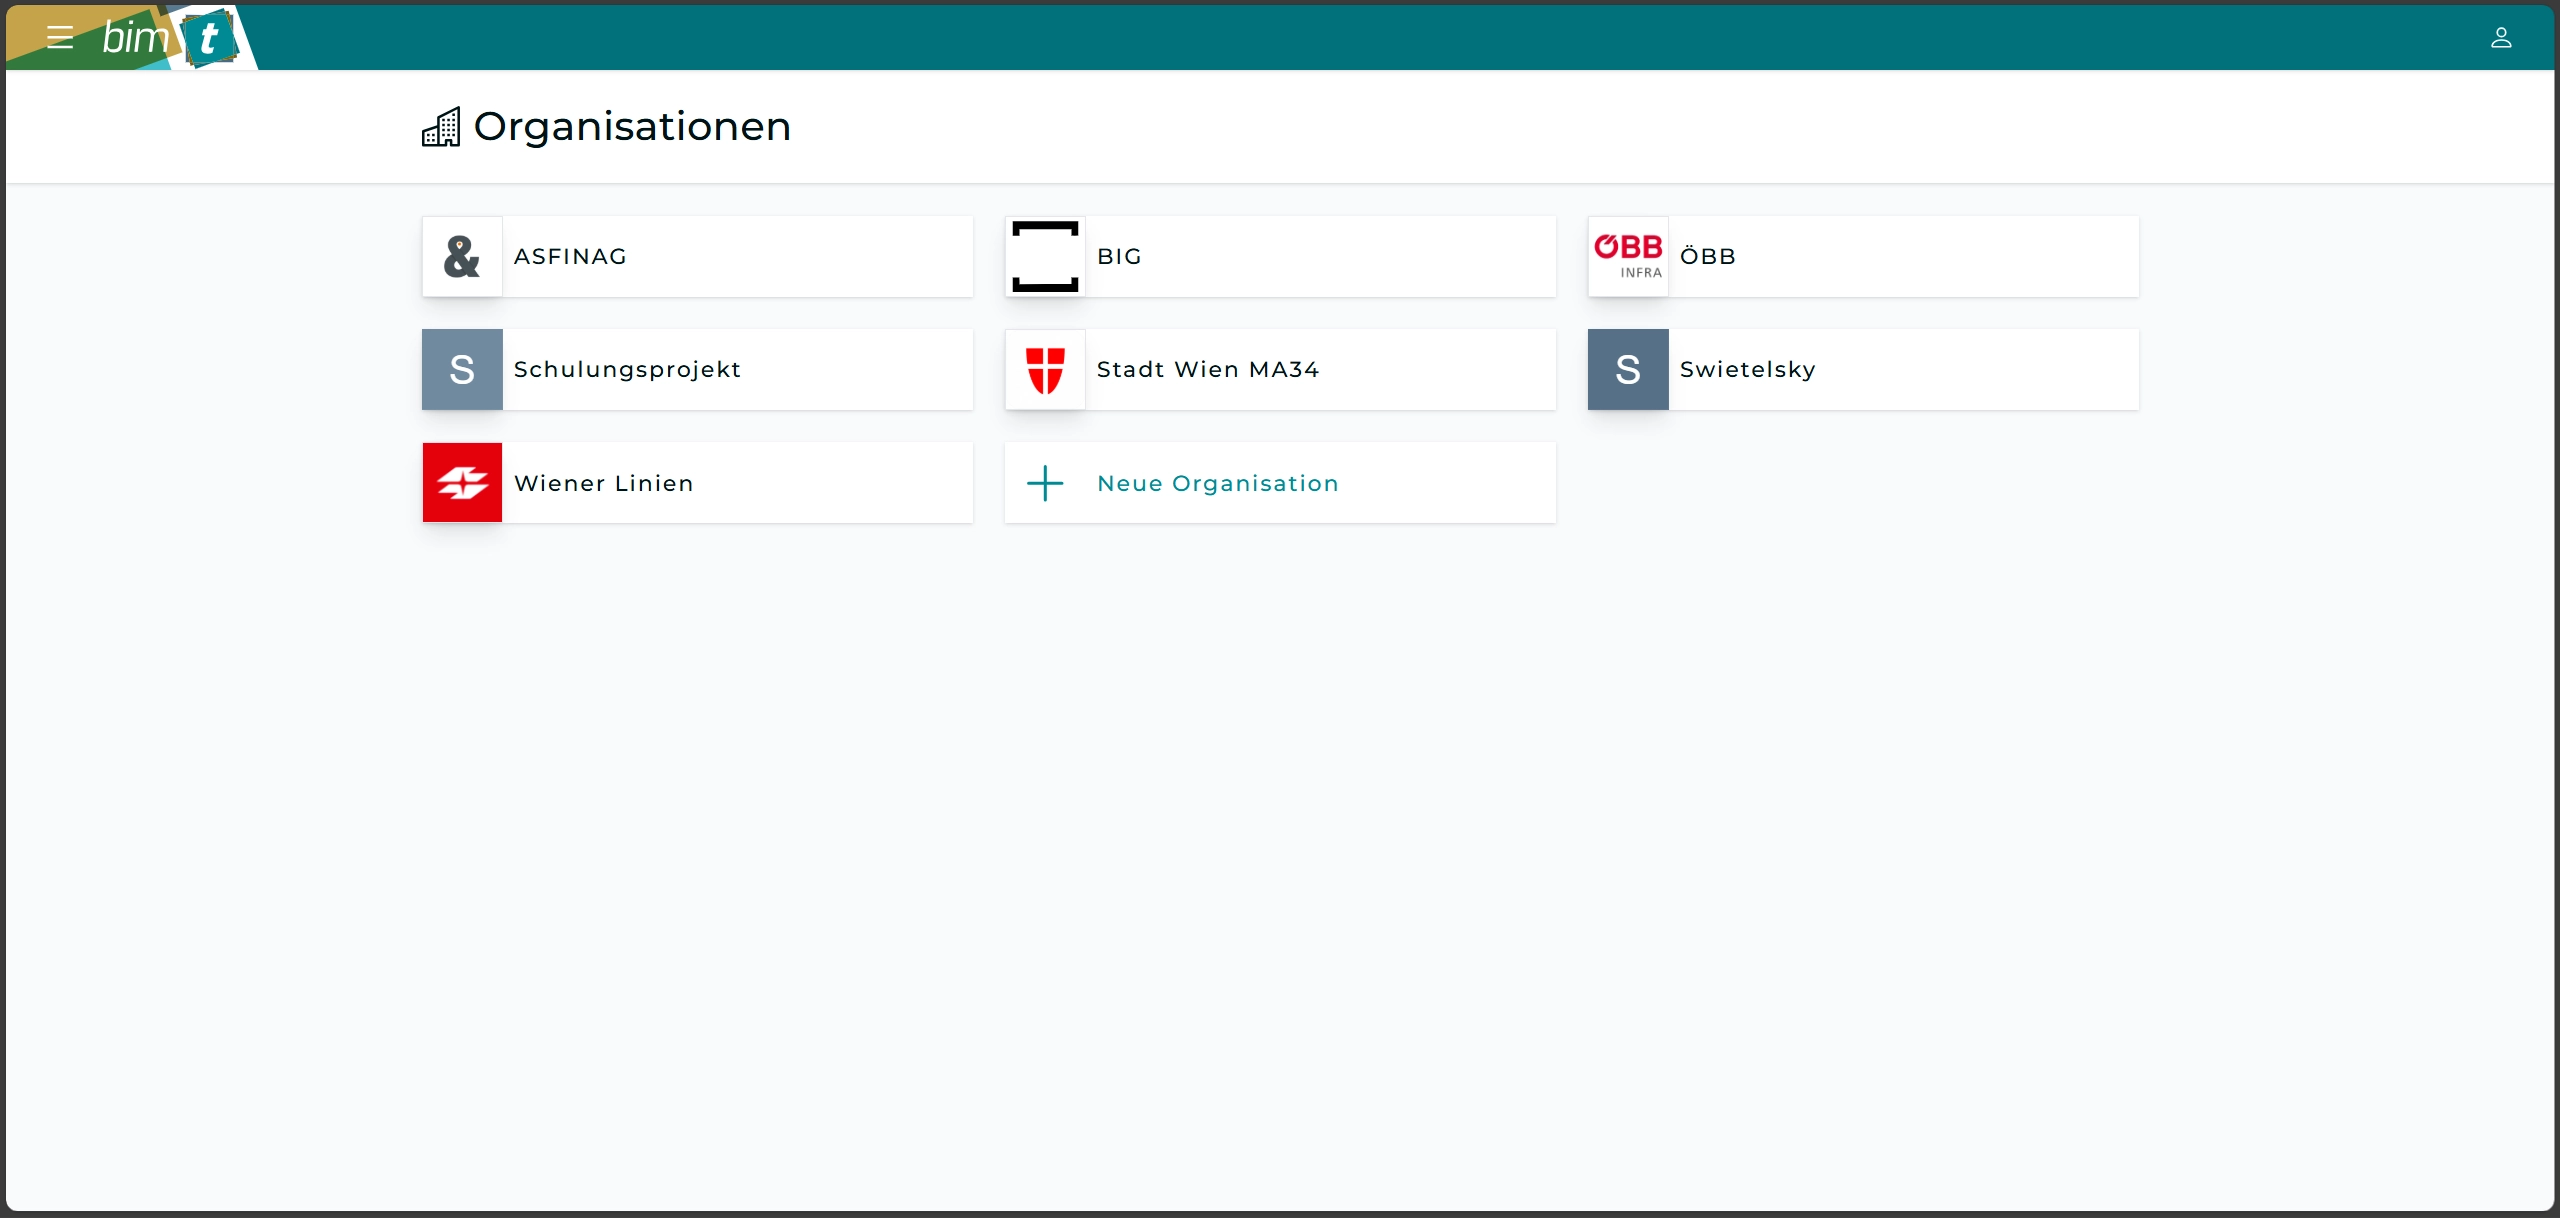Click the BIG bracket logo
The width and height of the screenshot is (2560, 1218).
pos(1045,257)
